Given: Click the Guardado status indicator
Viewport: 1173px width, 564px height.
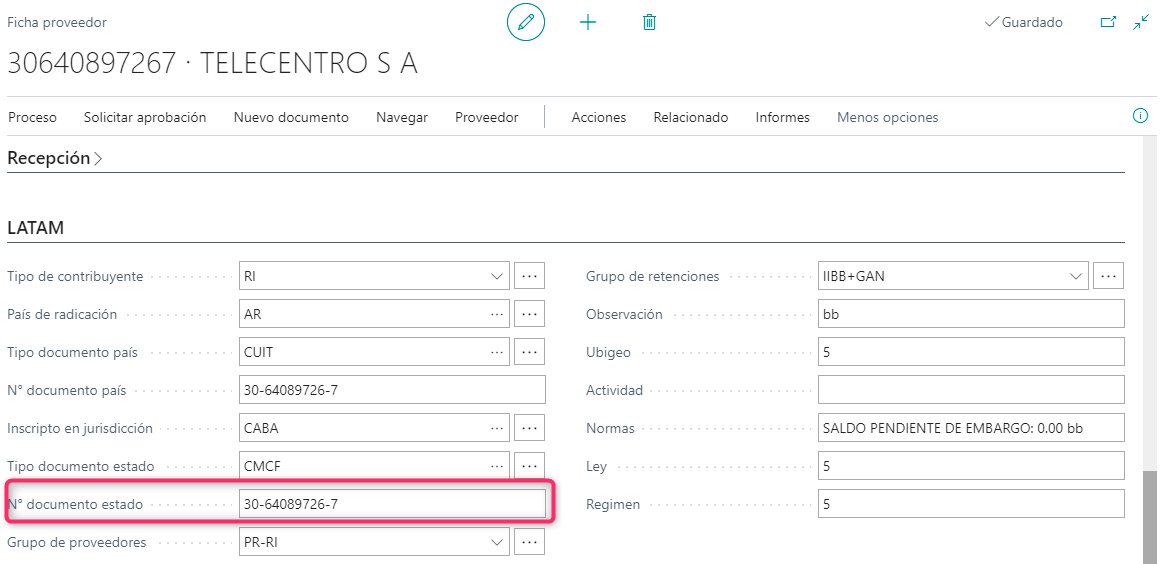Looking at the screenshot, I should 1023,22.
